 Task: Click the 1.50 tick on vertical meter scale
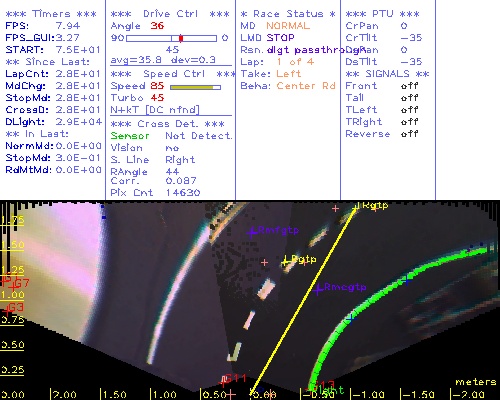tap(12, 246)
